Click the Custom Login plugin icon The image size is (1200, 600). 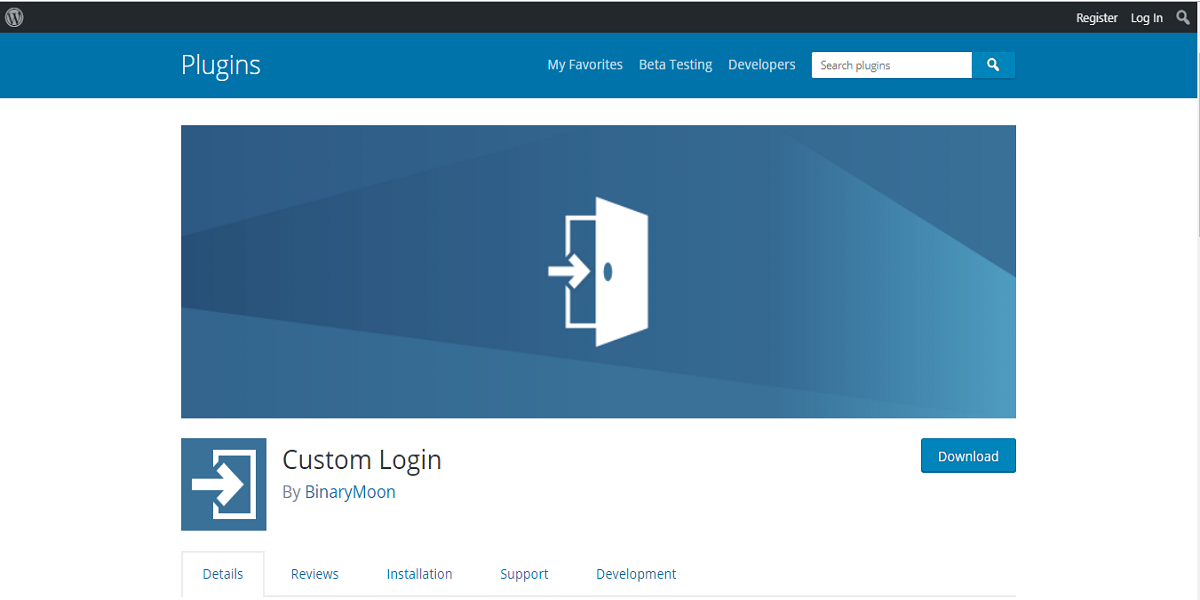point(224,484)
